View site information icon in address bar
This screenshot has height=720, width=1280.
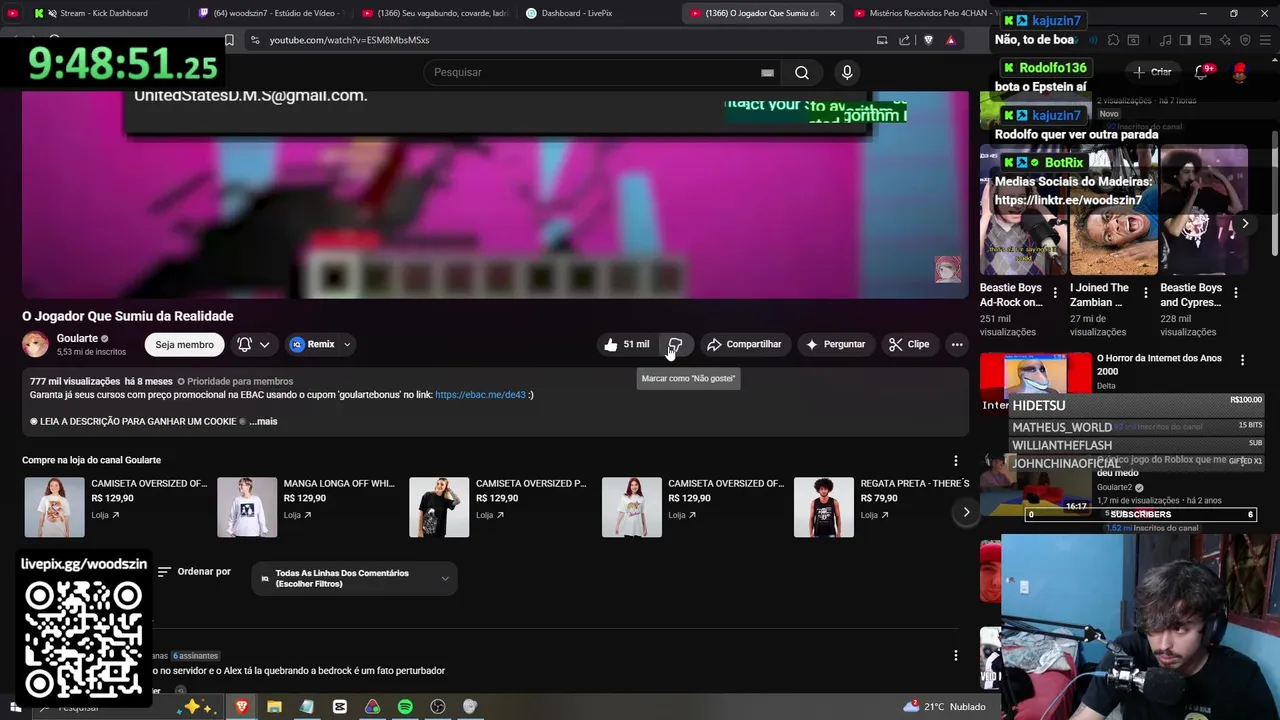pos(255,40)
